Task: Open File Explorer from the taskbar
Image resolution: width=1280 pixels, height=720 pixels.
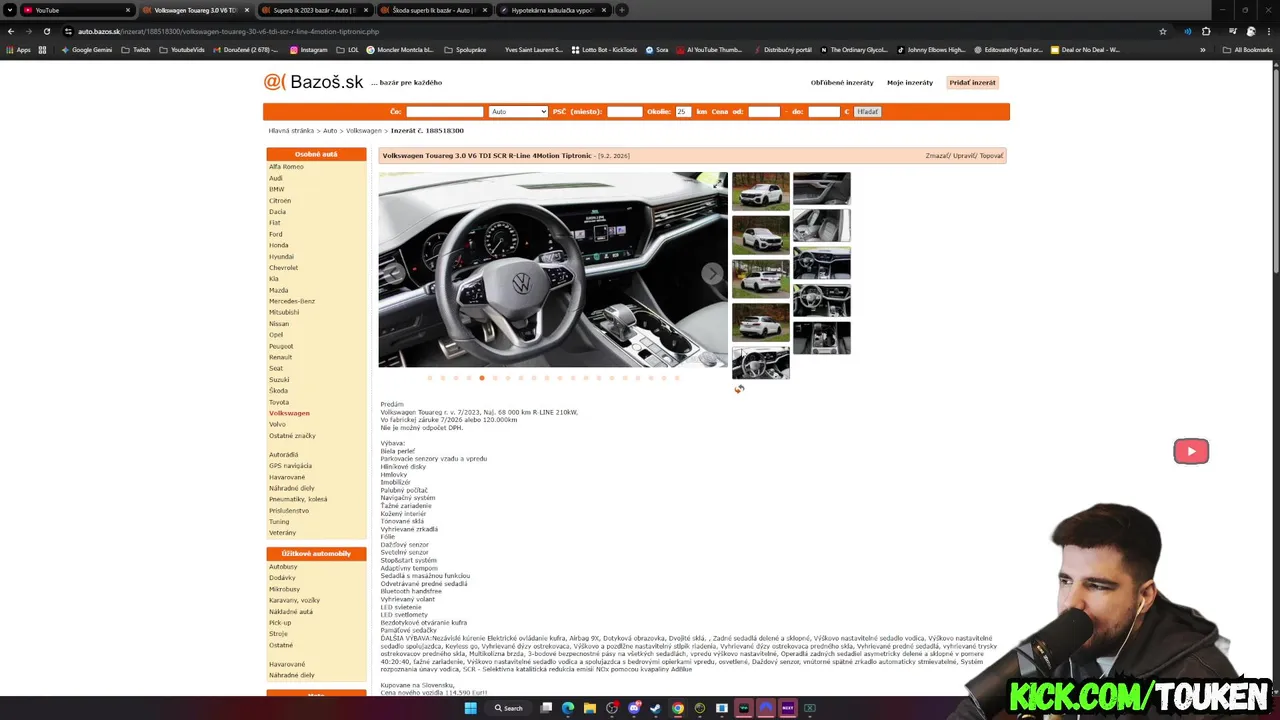Action: 590,708
